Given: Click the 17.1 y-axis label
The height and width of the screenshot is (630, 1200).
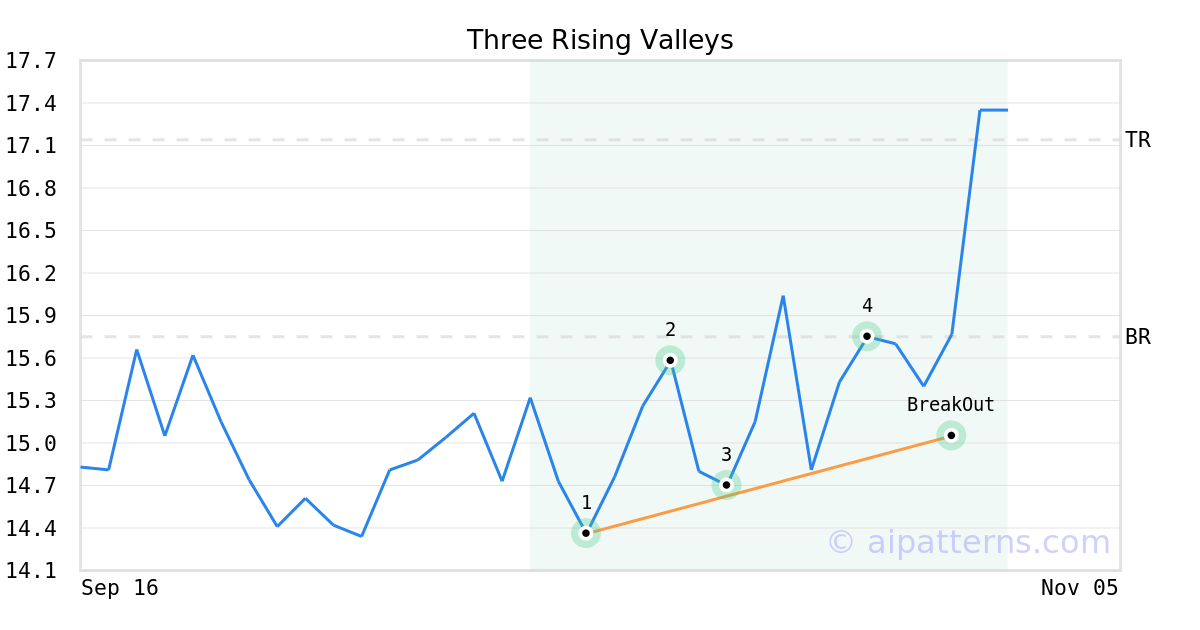Looking at the screenshot, I should (x=31, y=146).
